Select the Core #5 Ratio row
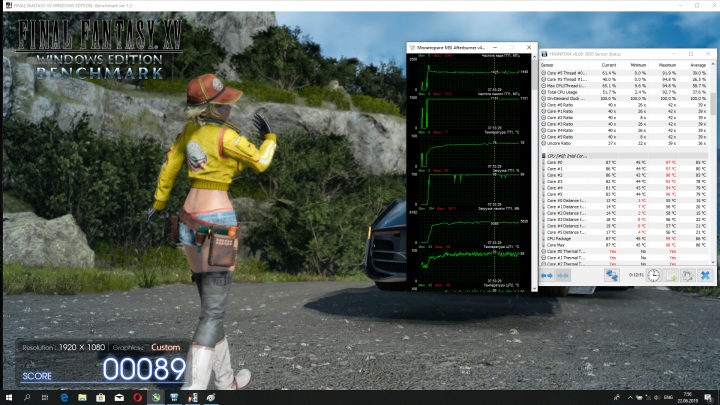The image size is (720, 405). (624, 137)
